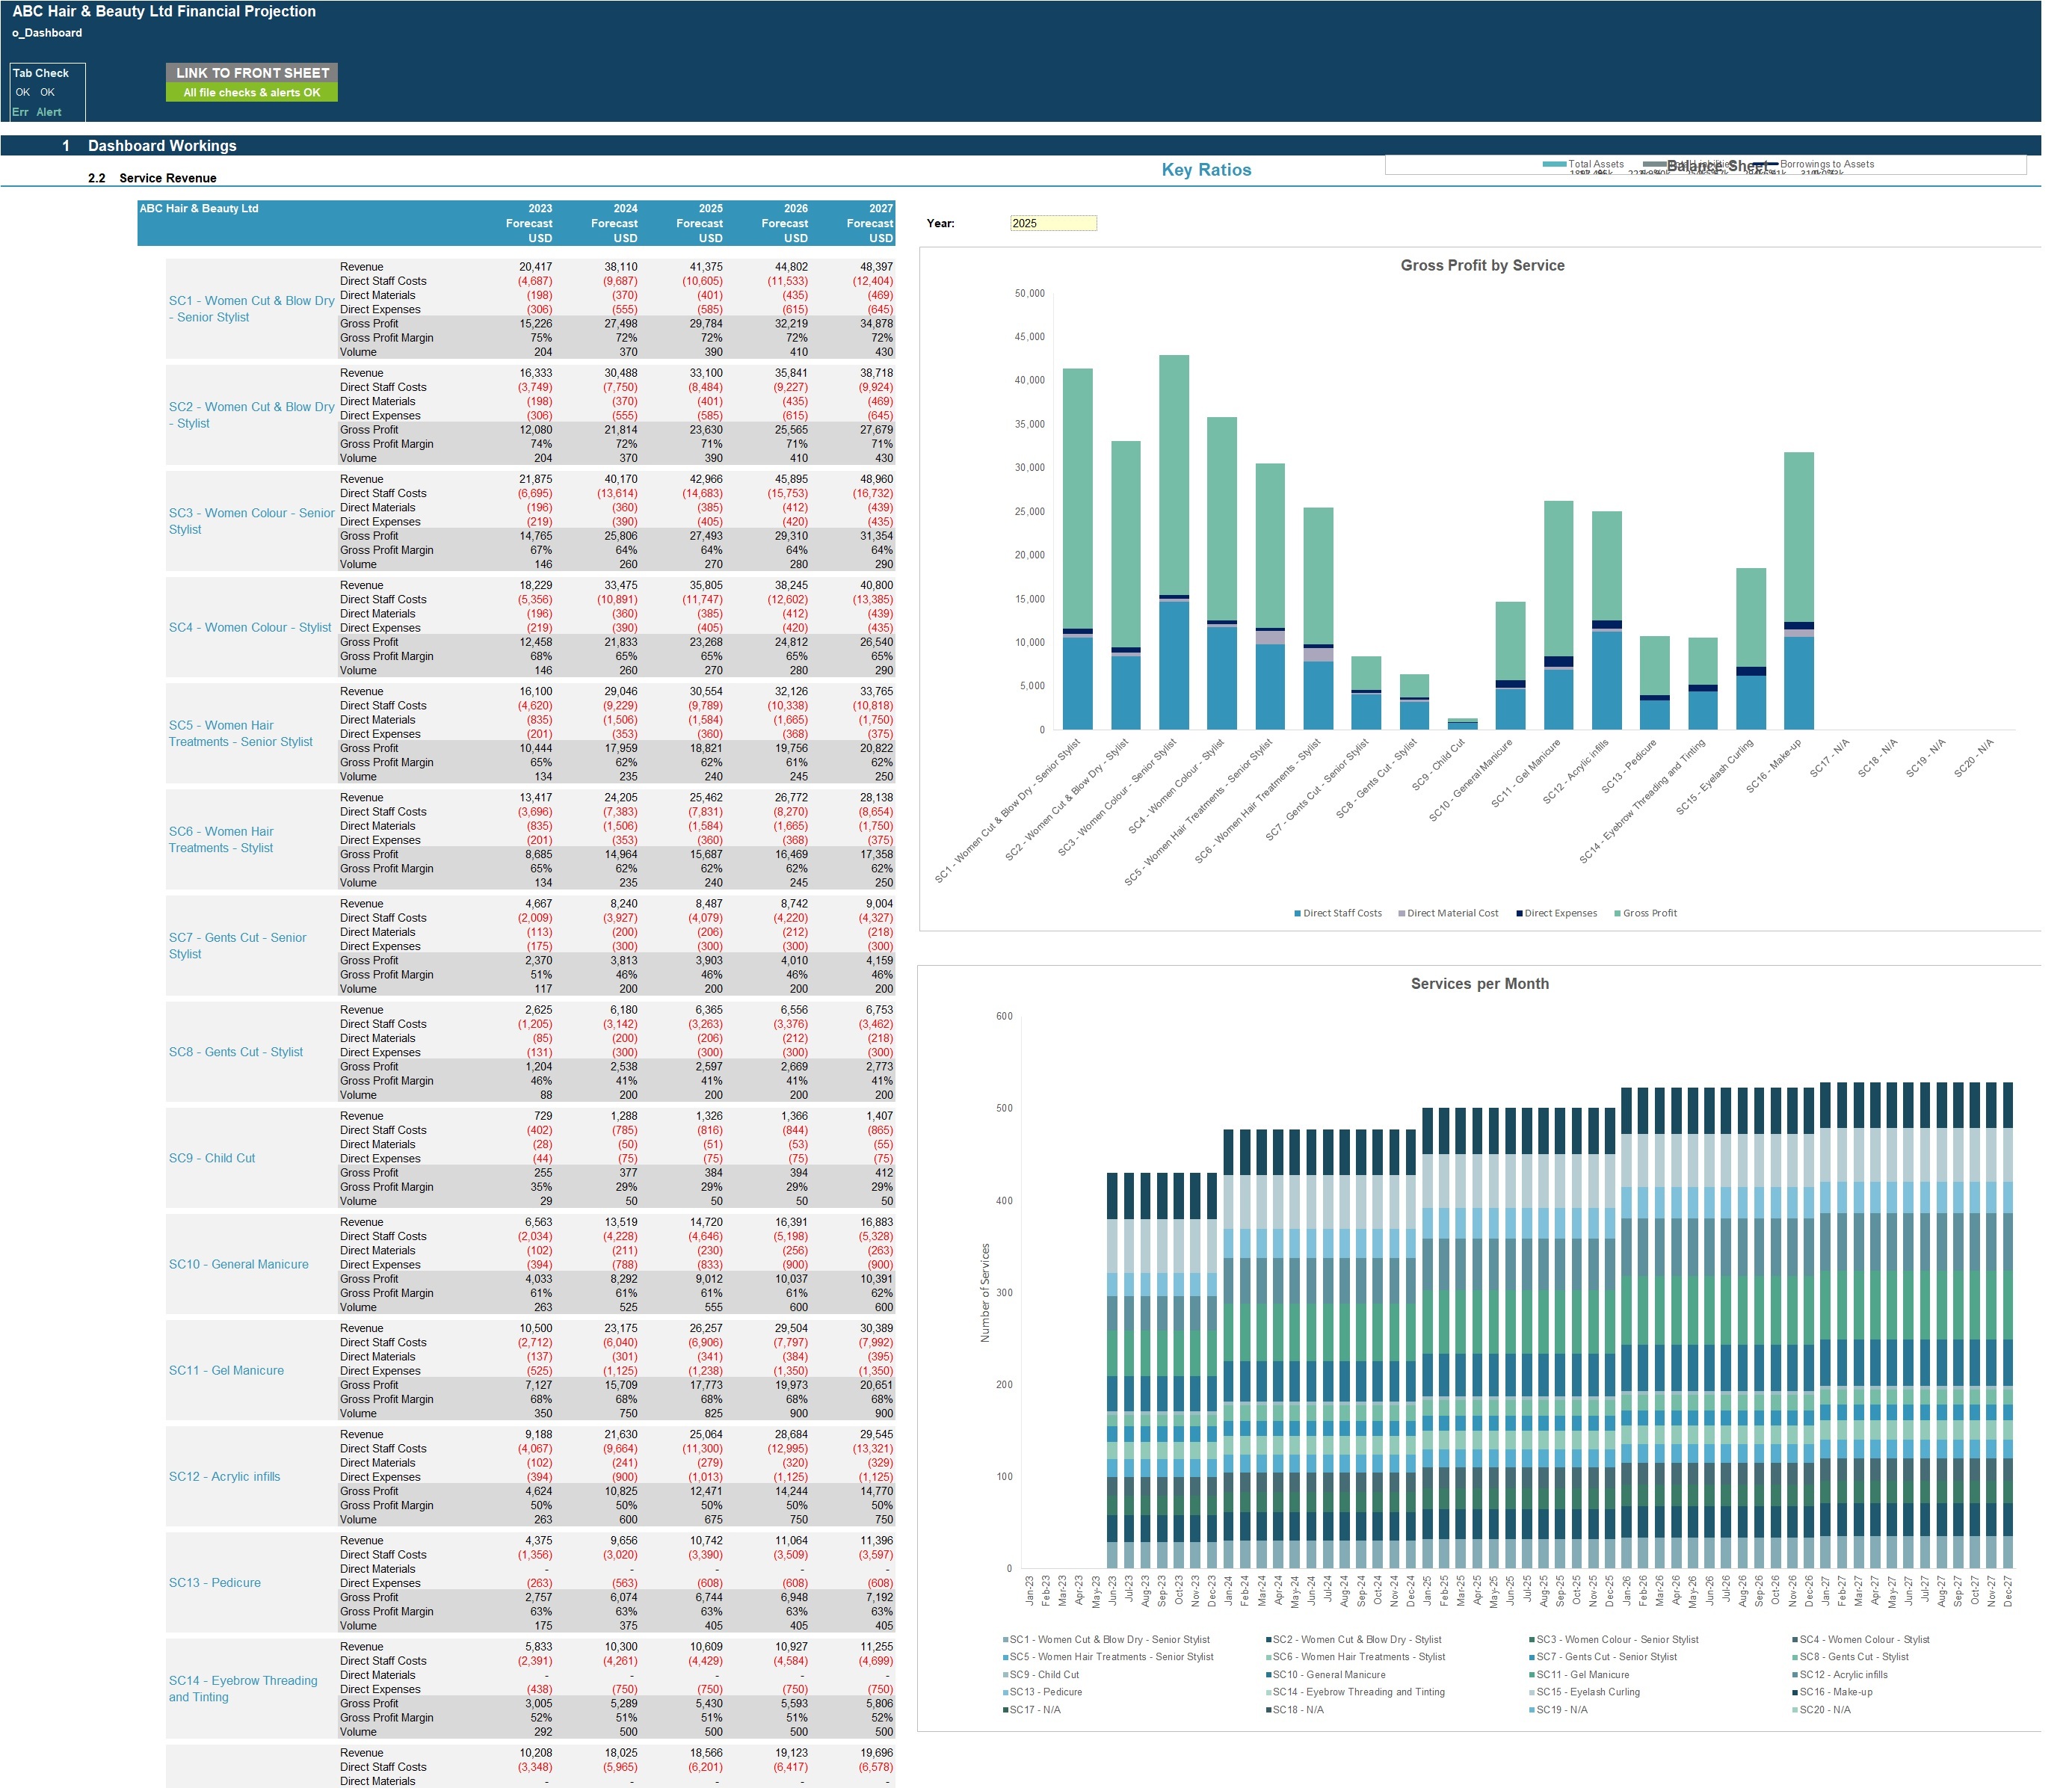Select the 2027 Forecast column header
Screen dimensions: 2072x1788
pyautogui.click(x=869, y=224)
